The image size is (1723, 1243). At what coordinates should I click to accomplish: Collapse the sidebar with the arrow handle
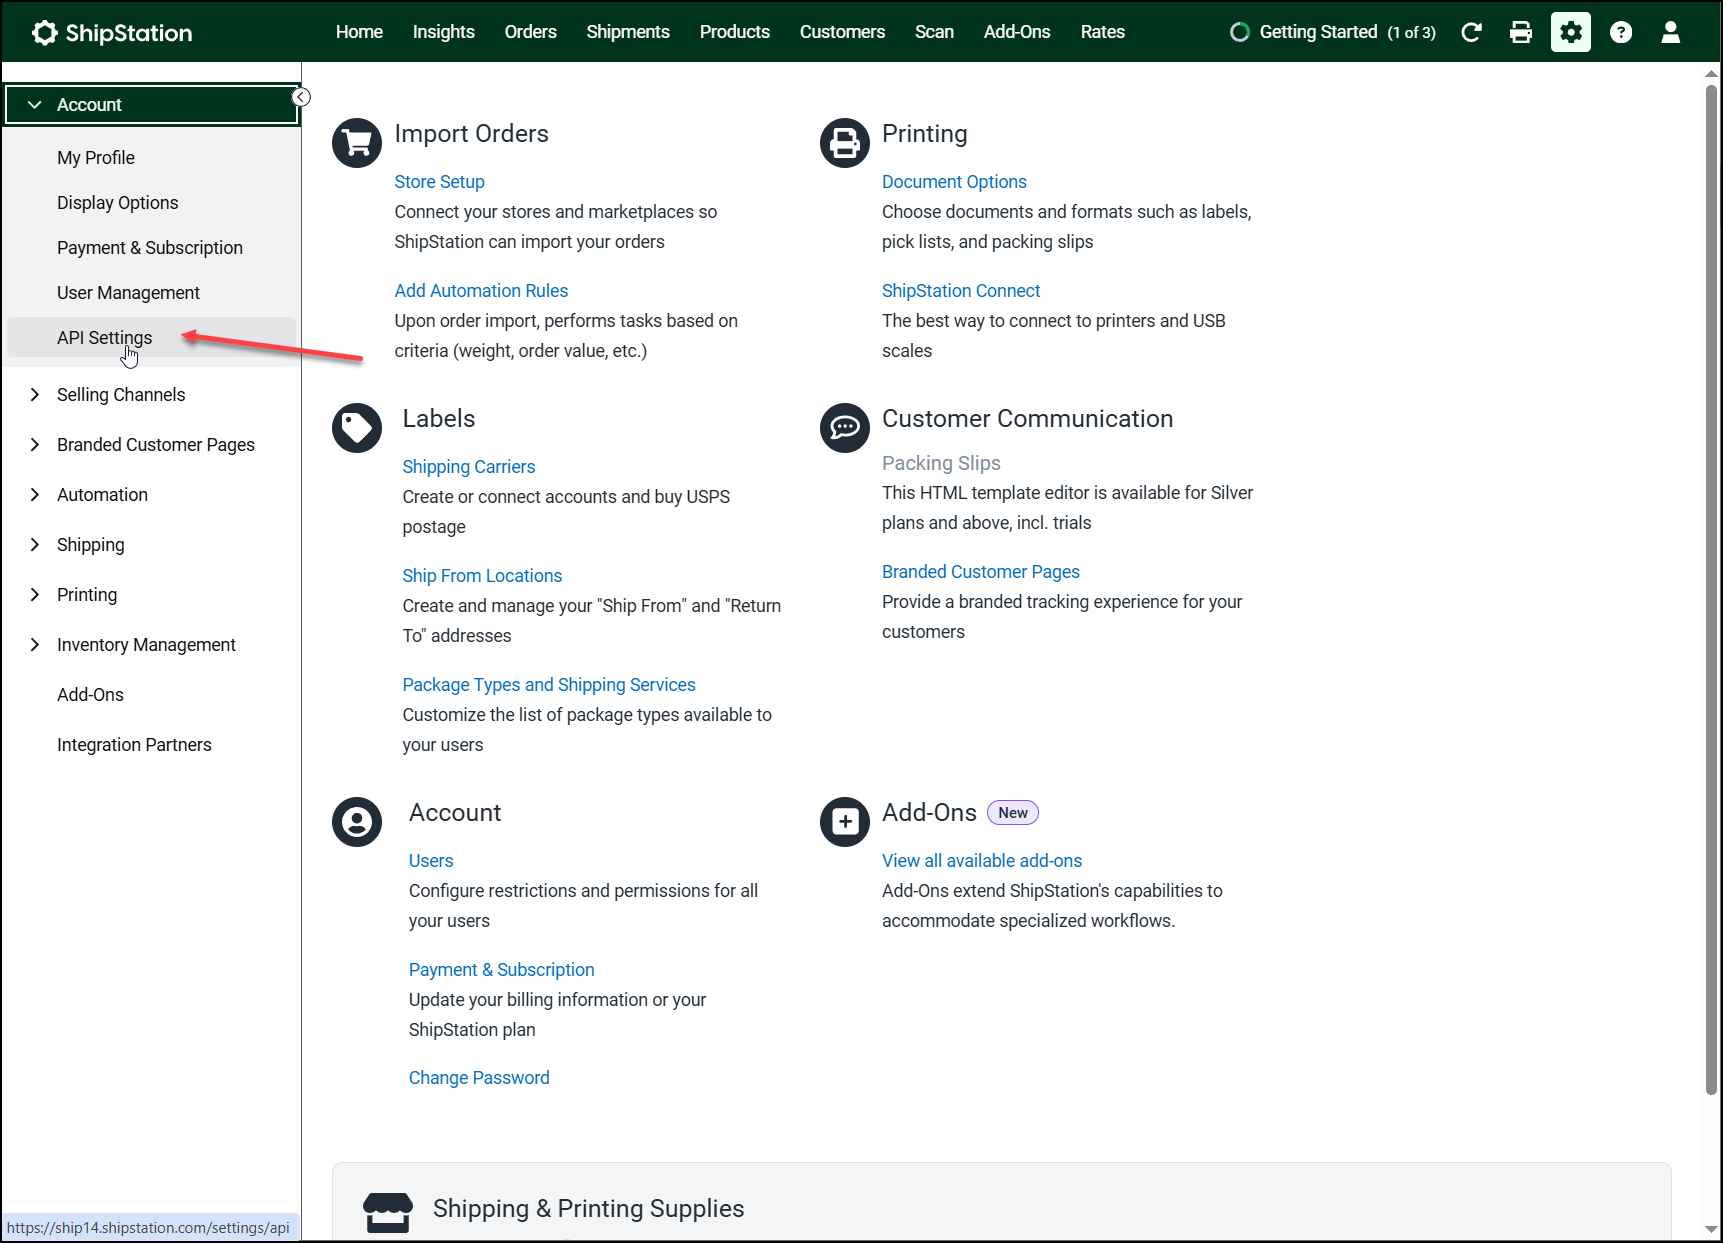(x=301, y=97)
